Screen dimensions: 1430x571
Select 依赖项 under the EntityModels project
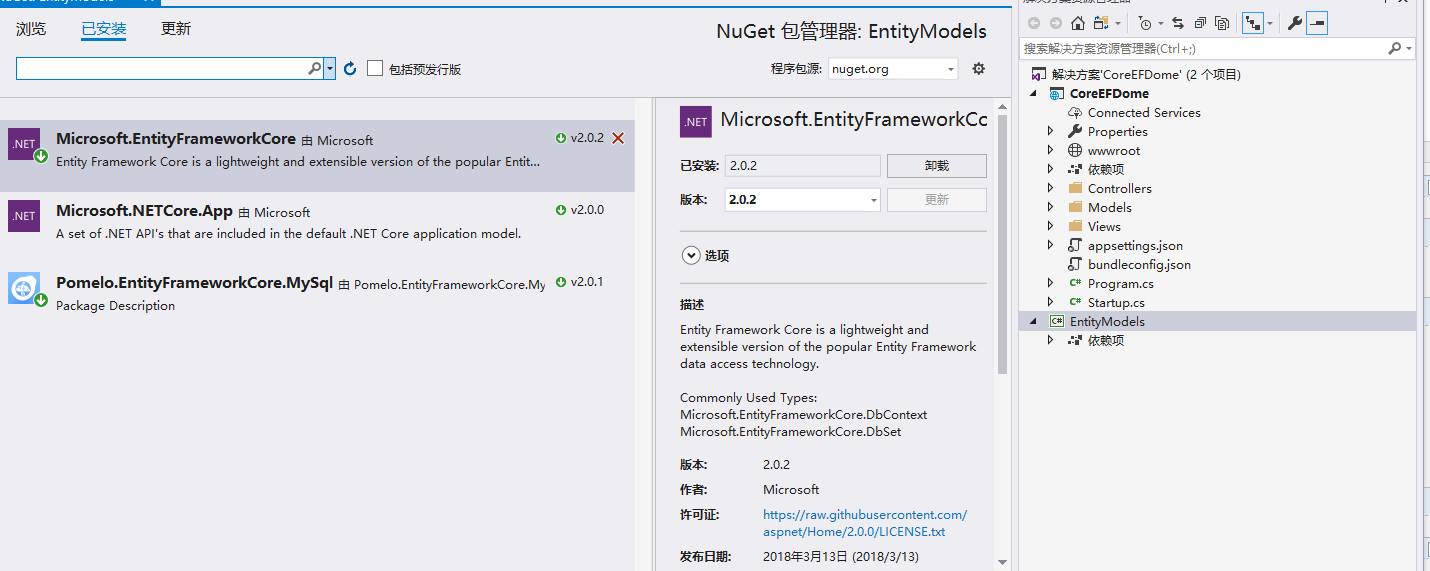pos(1106,340)
